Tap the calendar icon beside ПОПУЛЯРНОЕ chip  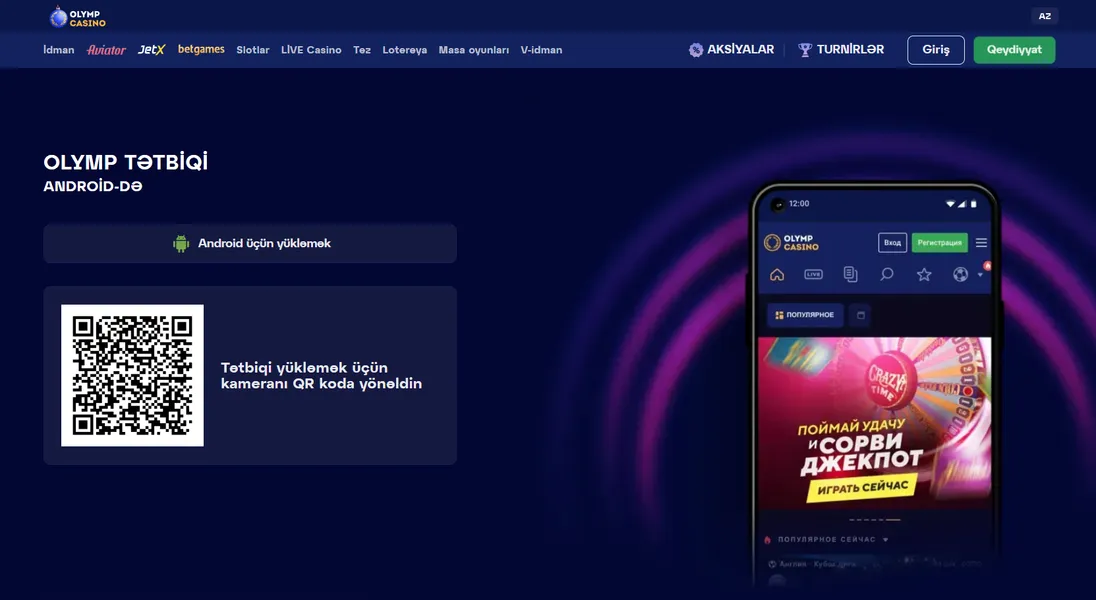tap(861, 315)
